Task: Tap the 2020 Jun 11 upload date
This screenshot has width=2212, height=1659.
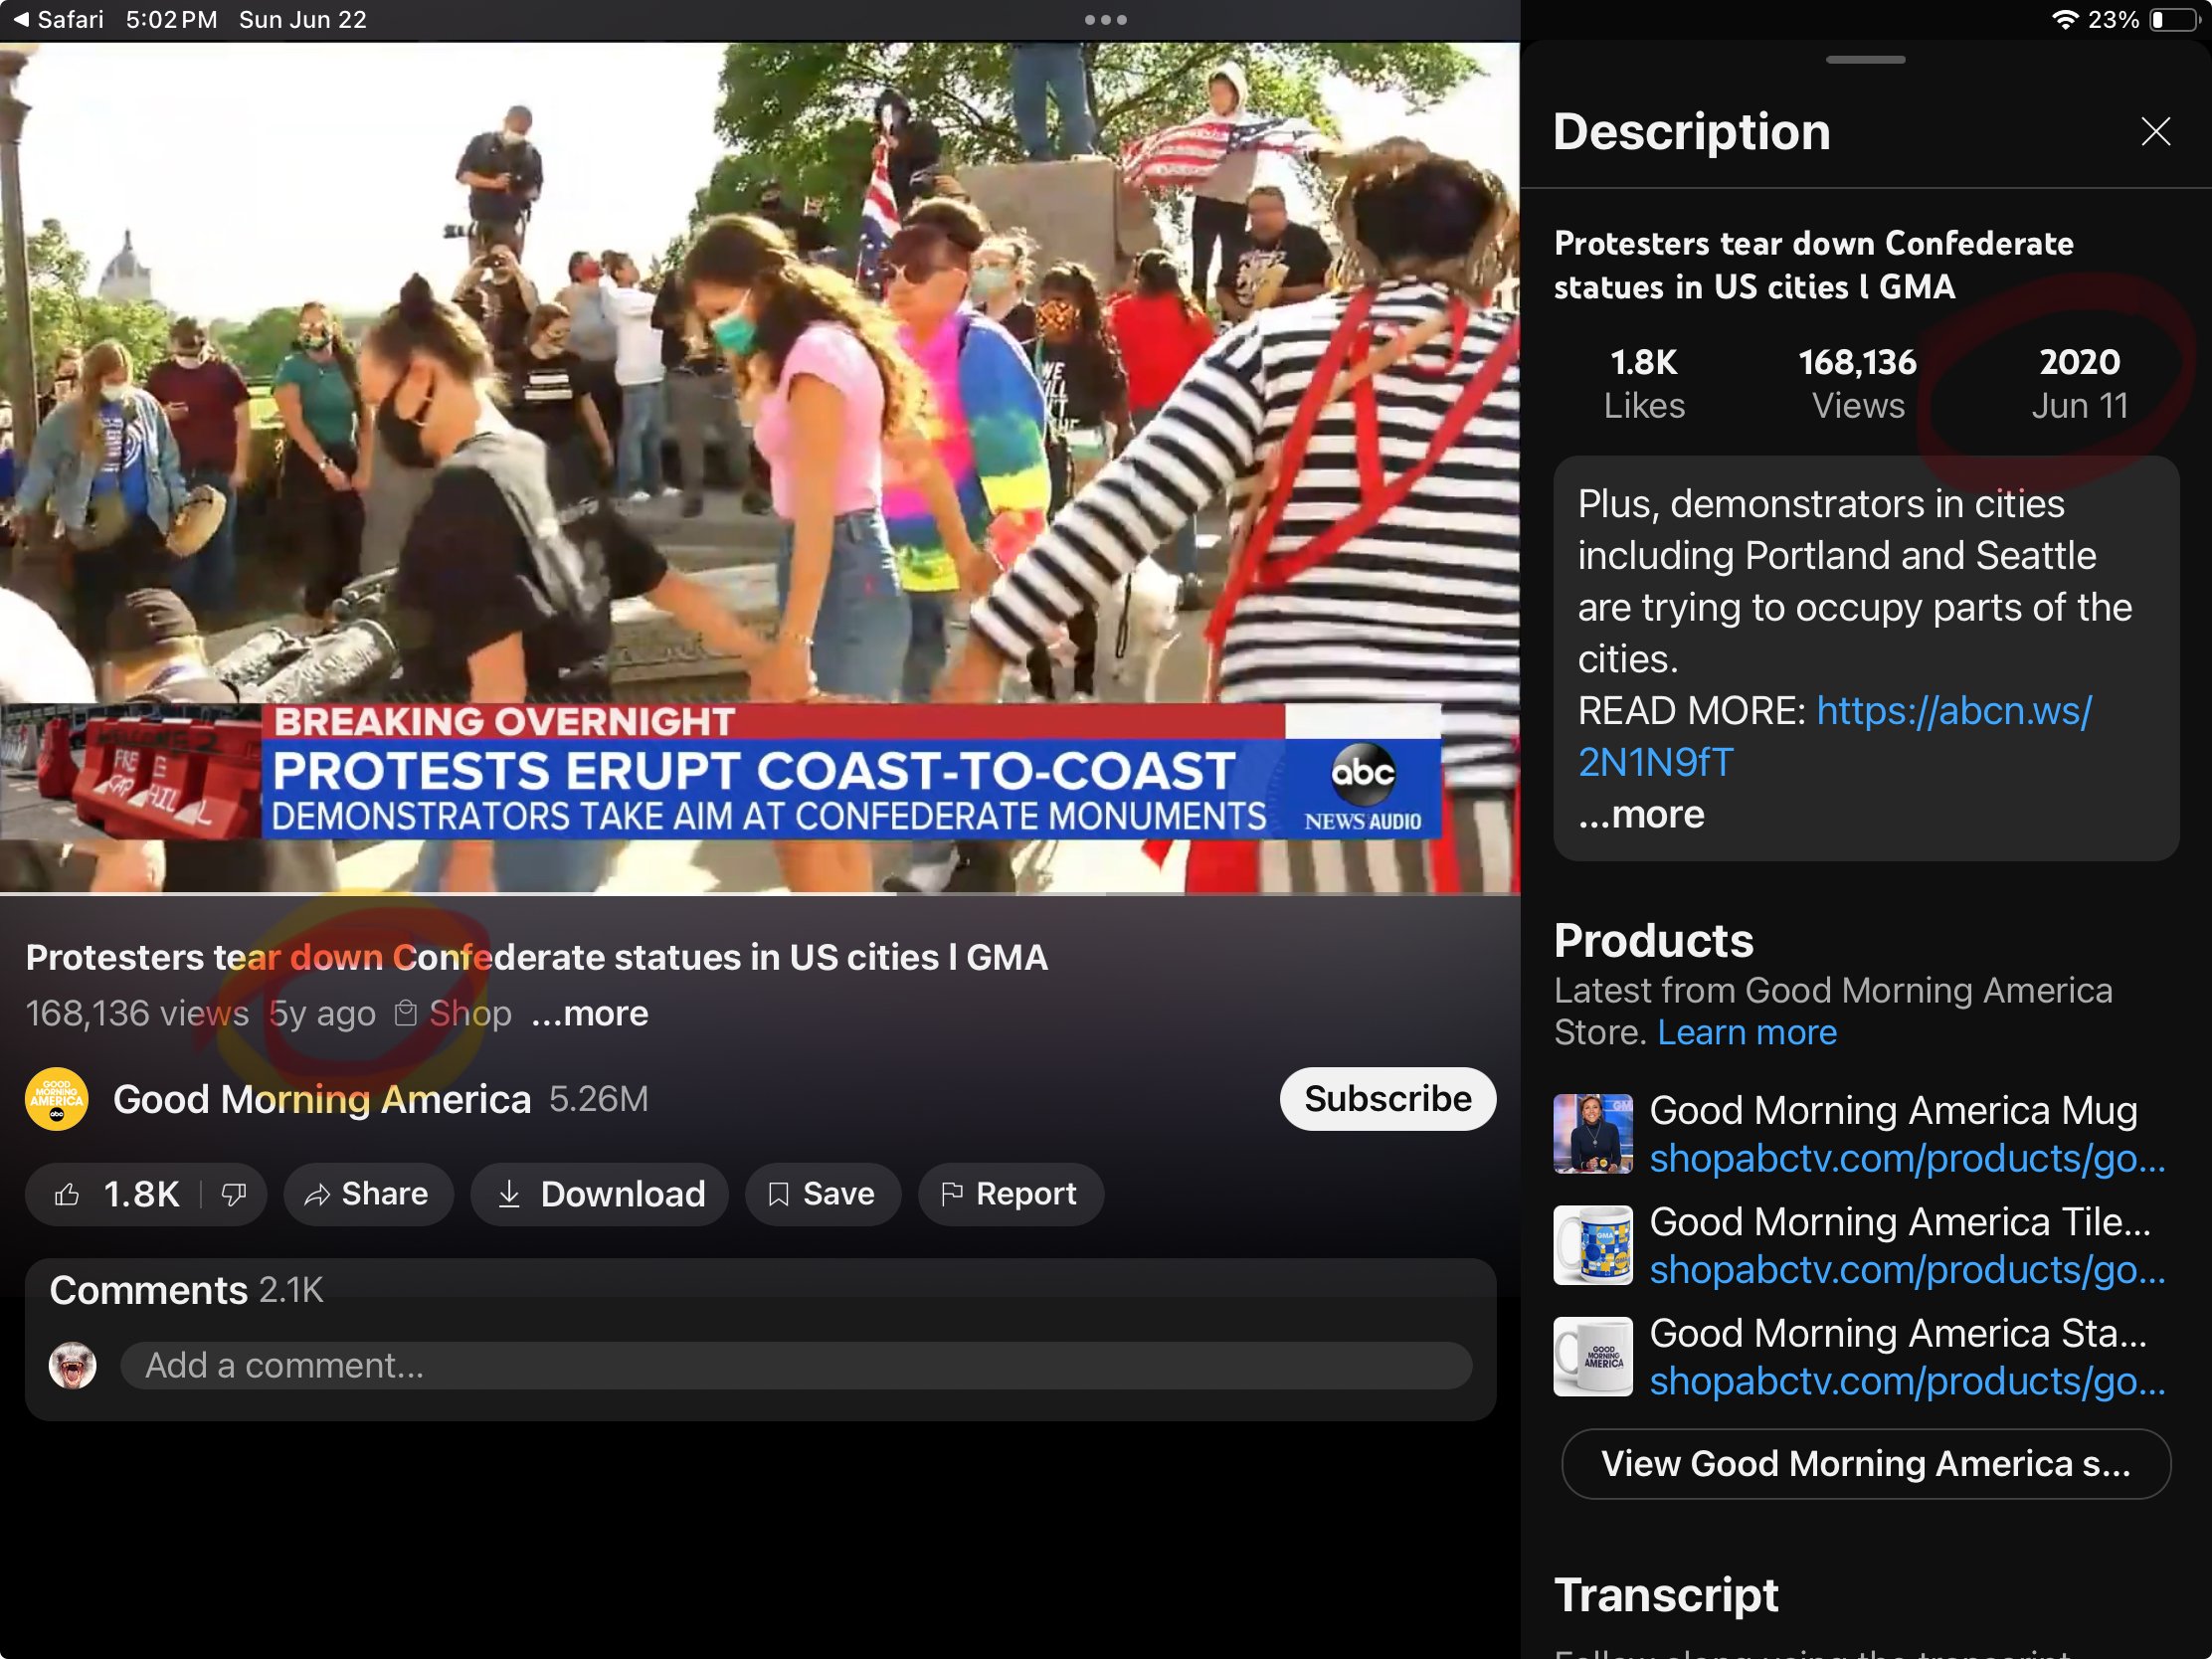Action: coord(2079,383)
